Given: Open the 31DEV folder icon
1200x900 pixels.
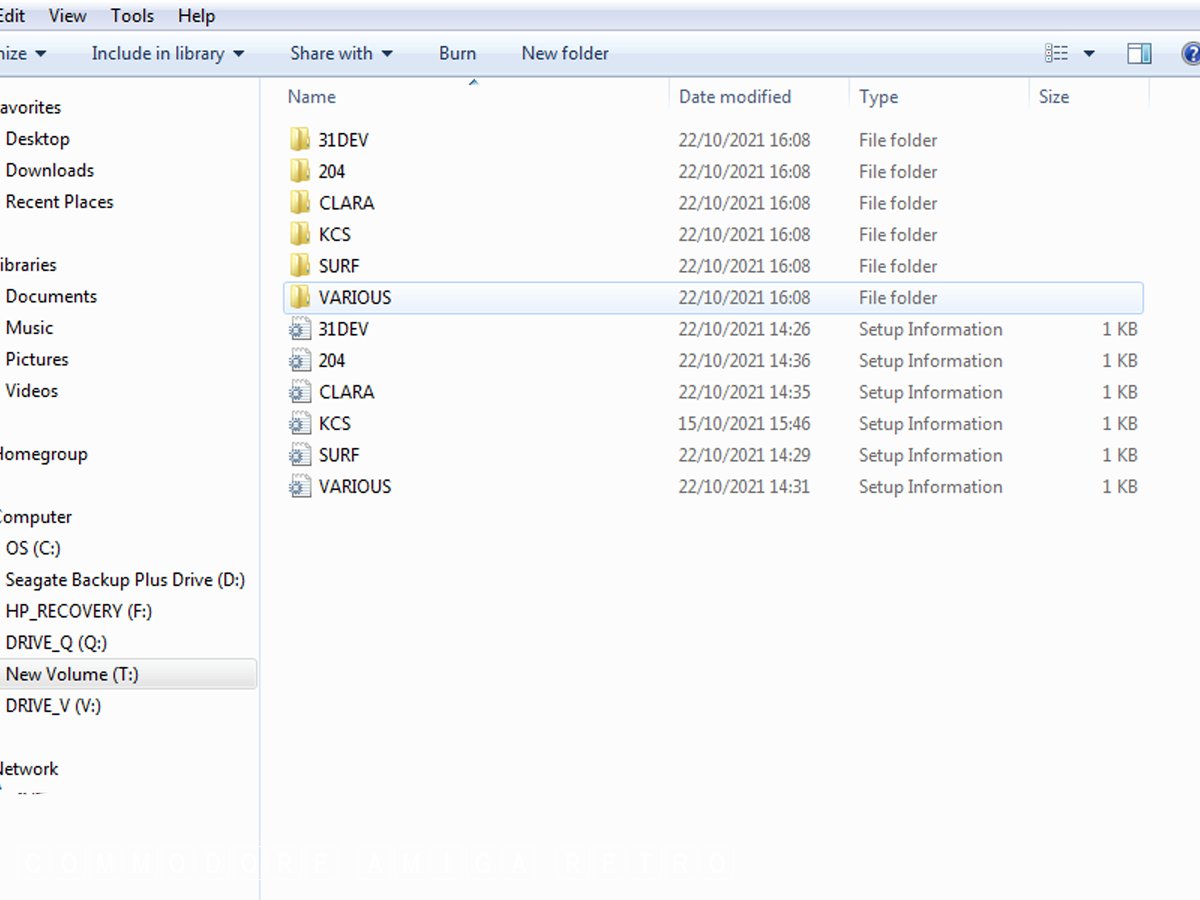Looking at the screenshot, I should (300, 140).
